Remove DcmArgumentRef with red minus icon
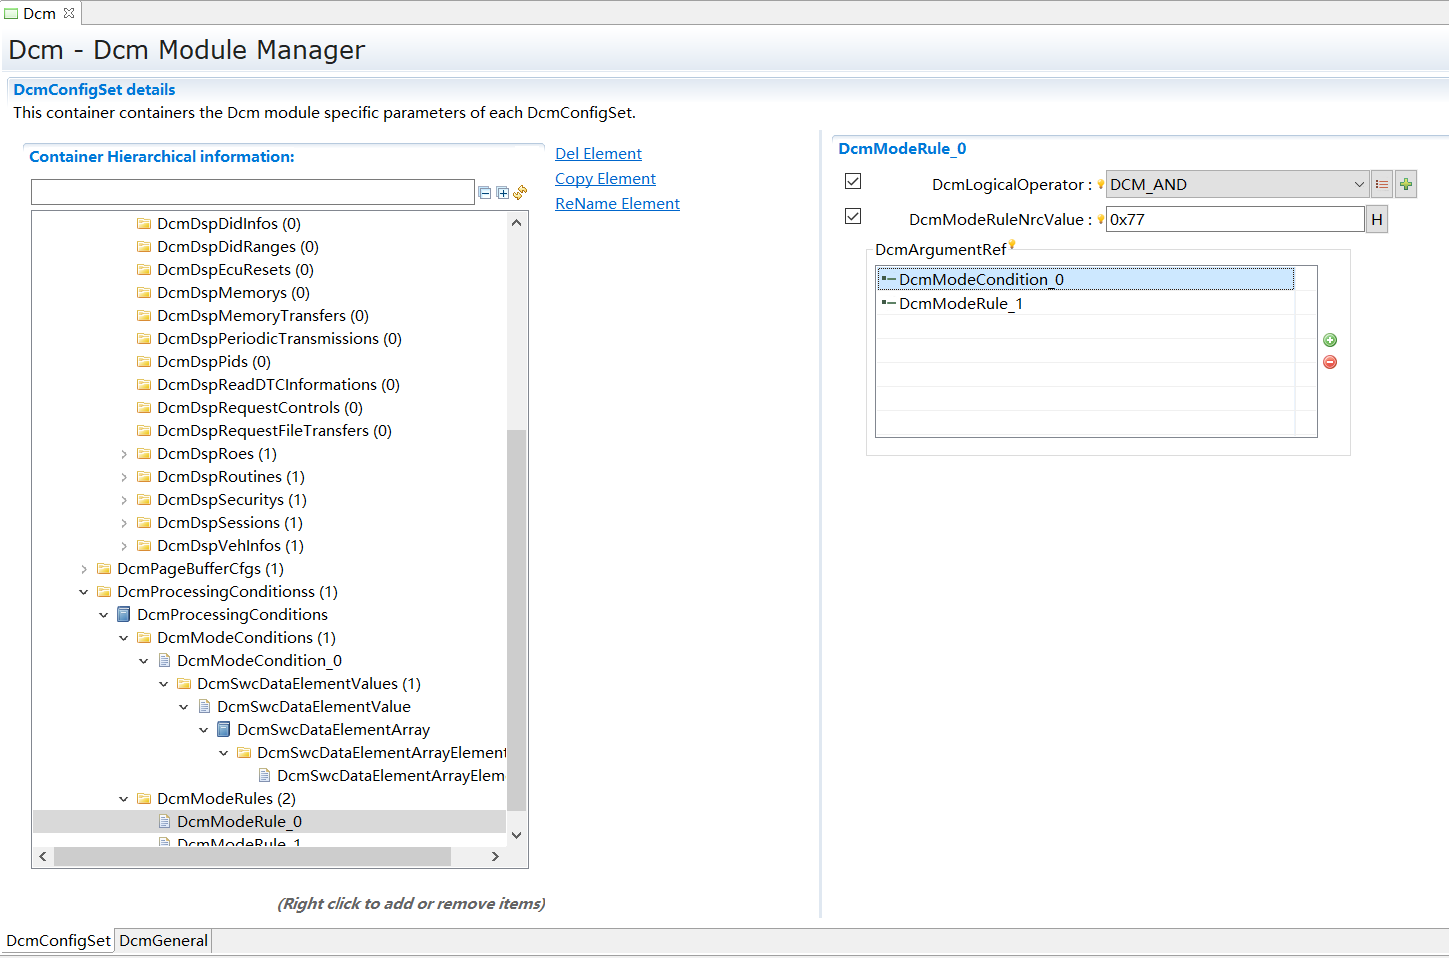The width and height of the screenshot is (1449, 958). click(x=1330, y=362)
